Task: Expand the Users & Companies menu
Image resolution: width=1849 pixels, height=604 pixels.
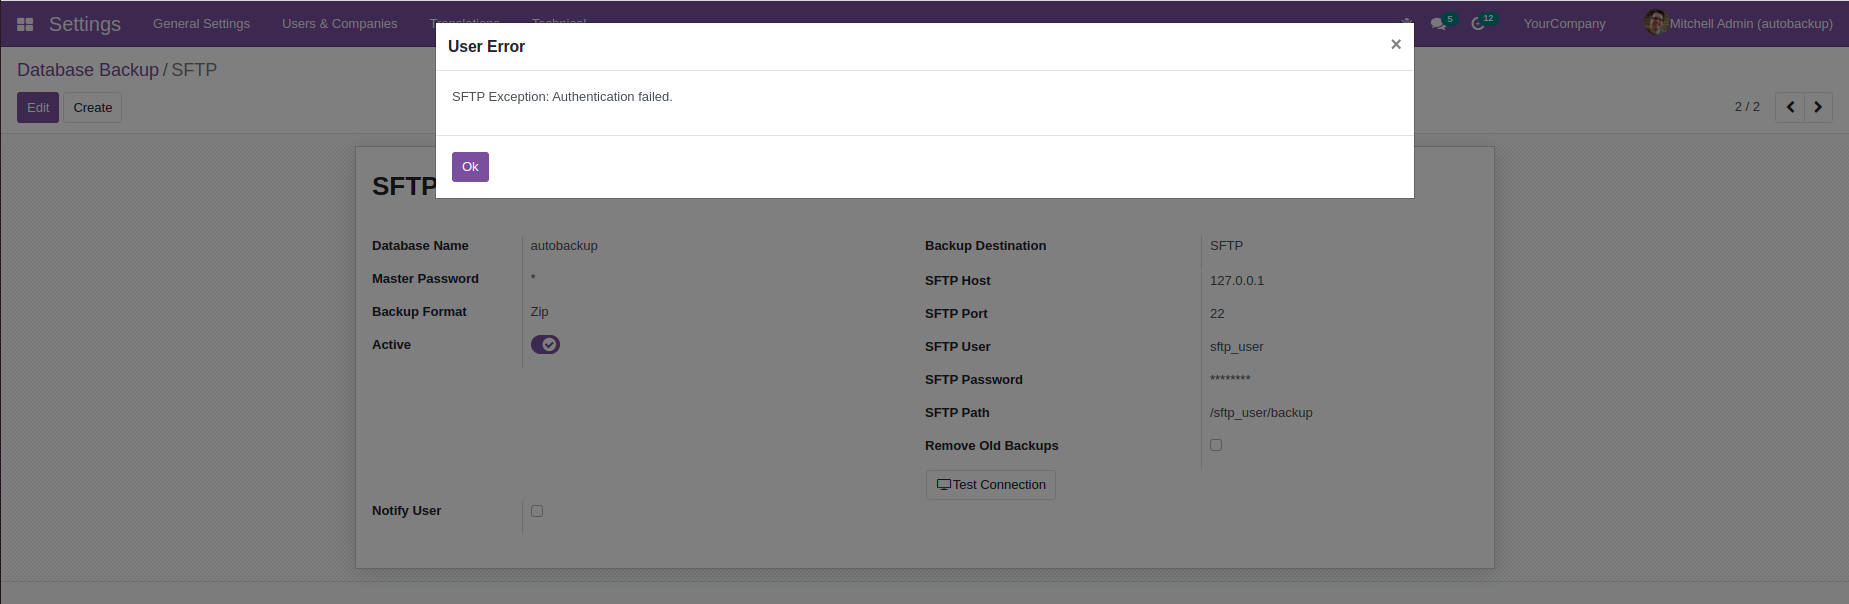Action: tap(339, 24)
